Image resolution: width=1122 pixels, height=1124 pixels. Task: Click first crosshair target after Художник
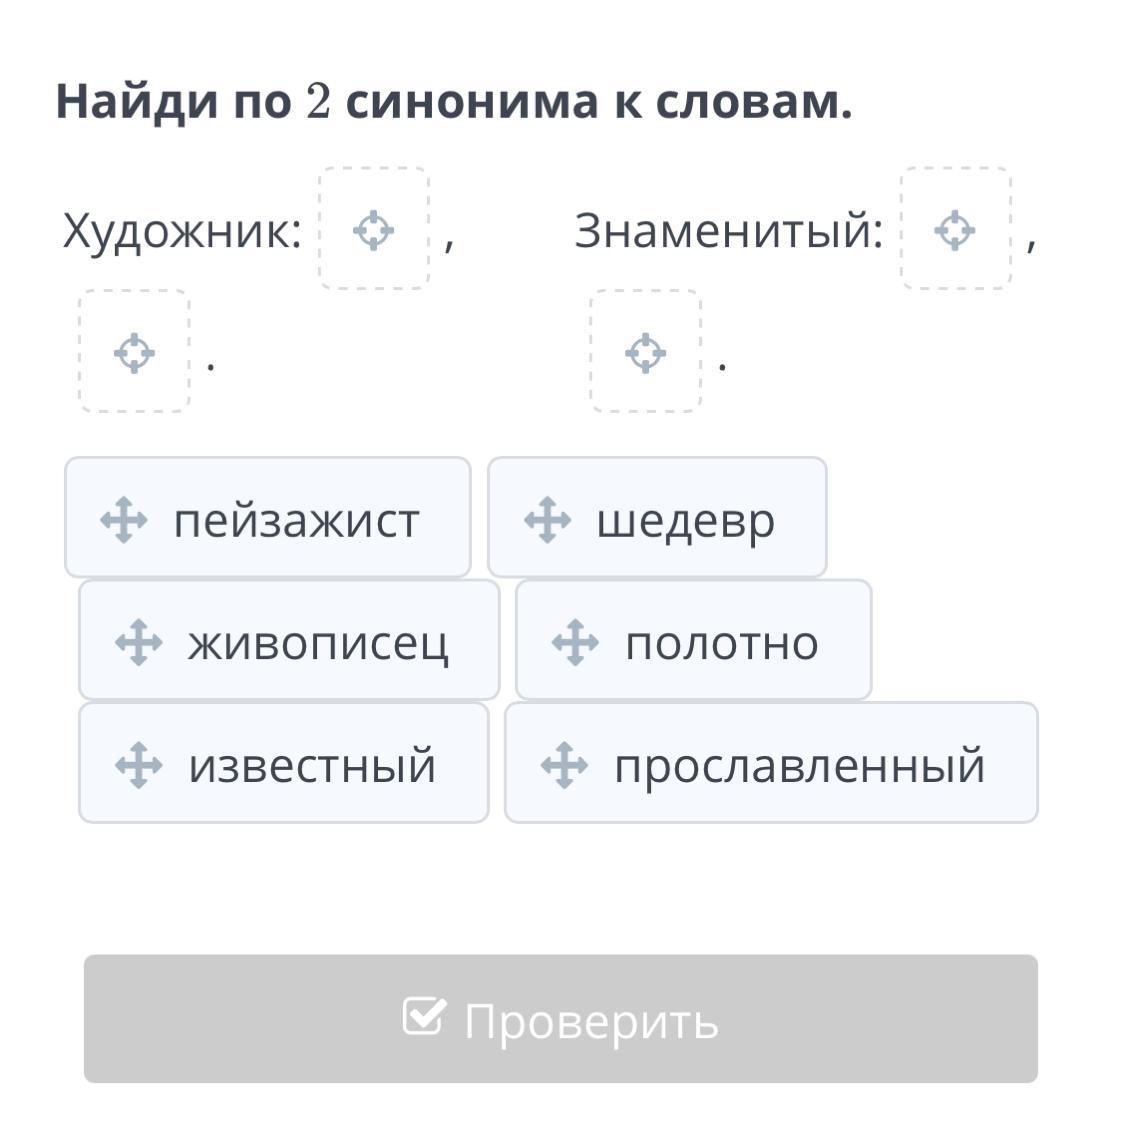(374, 230)
